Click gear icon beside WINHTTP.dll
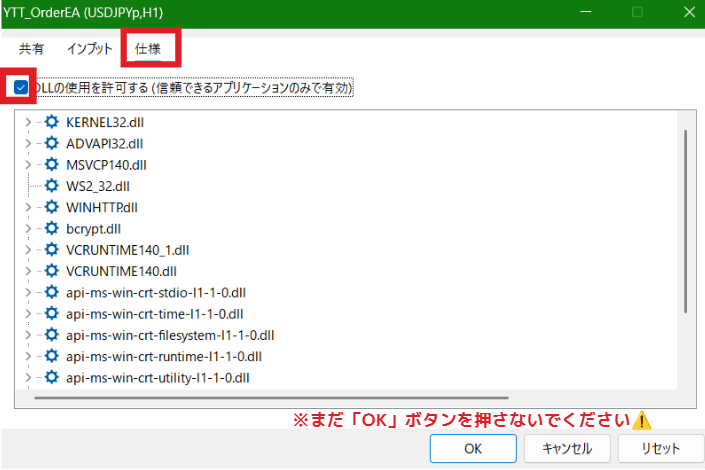 52,207
